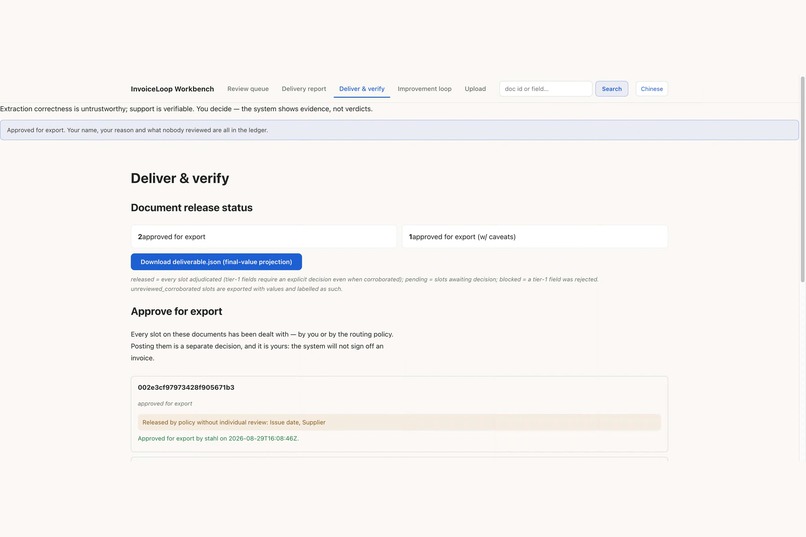The width and height of the screenshot is (806, 537).
Task: Click the Search button
Action: (x=612, y=89)
